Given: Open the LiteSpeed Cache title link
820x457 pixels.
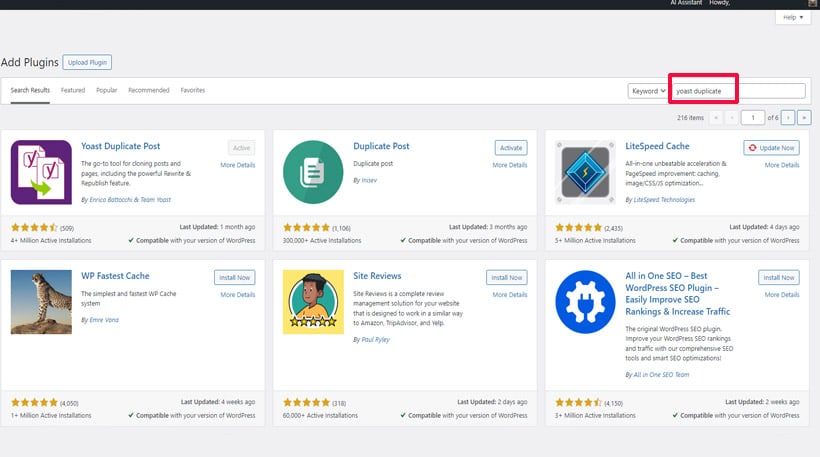Looking at the screenshot, I should pyautogui.click(x=657, y=146).
